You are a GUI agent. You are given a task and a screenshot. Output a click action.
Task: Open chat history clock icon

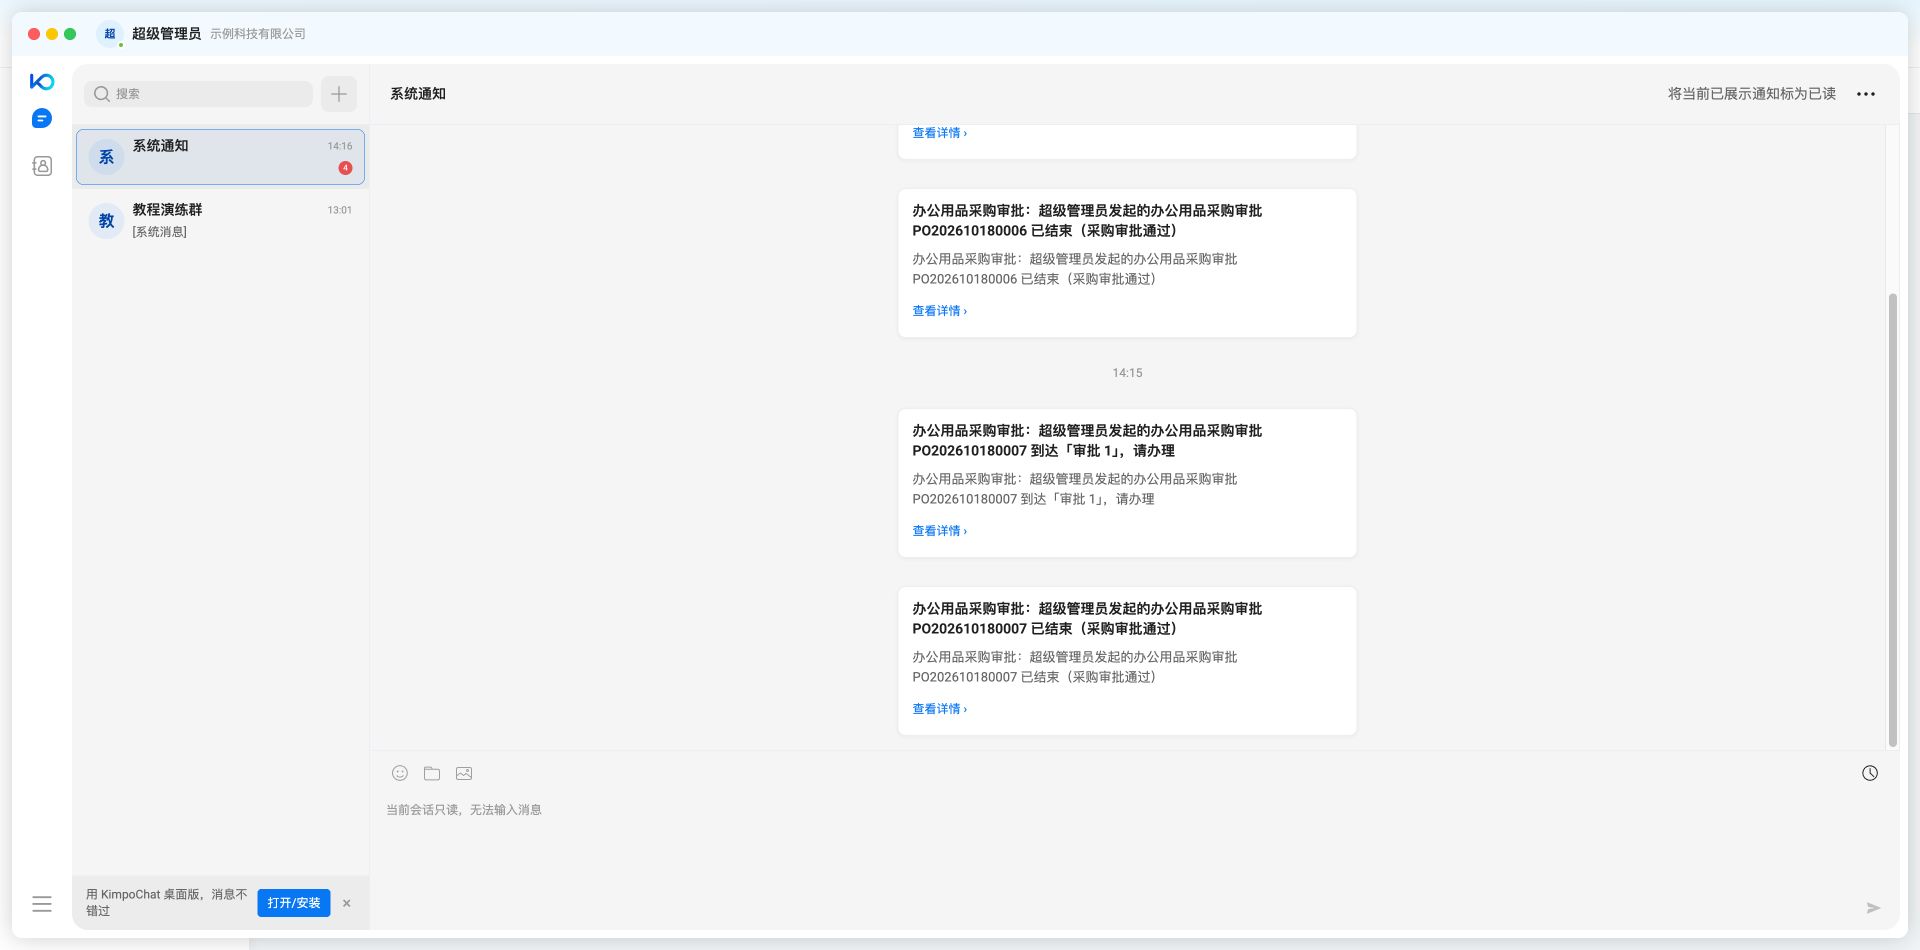pyautogui.click(x=1870, y=773)
